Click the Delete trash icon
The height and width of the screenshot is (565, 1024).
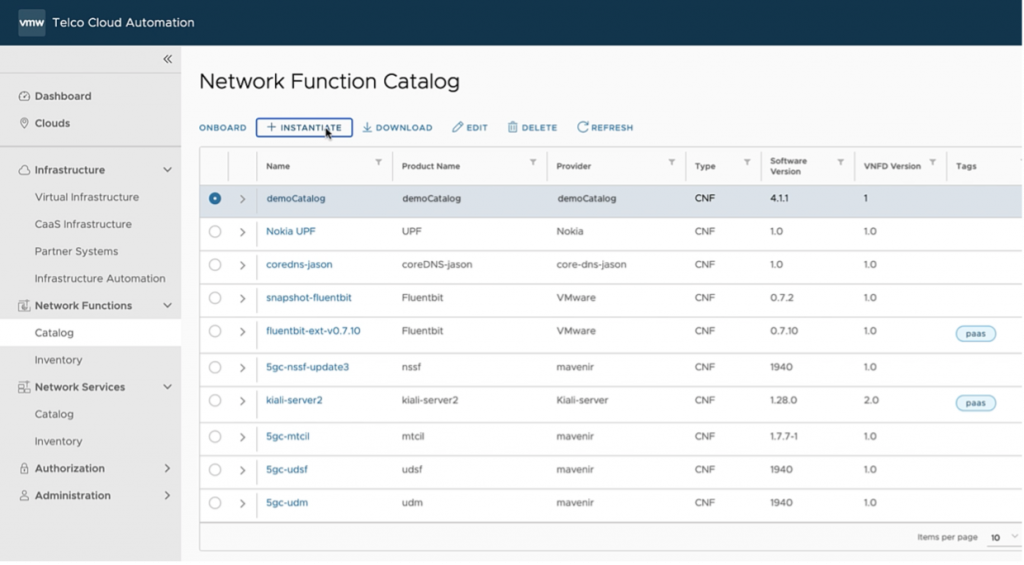(513, 128)
